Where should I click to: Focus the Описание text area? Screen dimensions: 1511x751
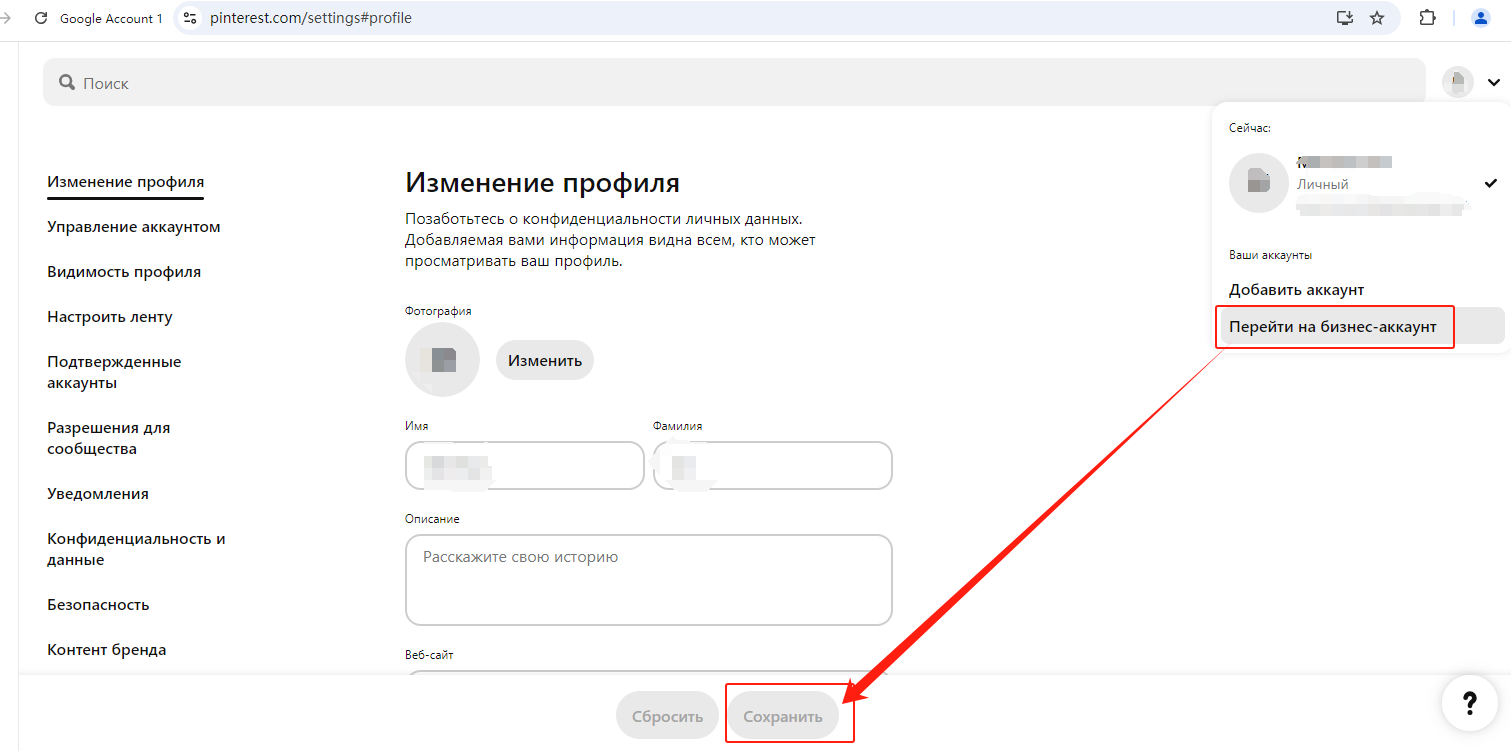click(649, 580)
